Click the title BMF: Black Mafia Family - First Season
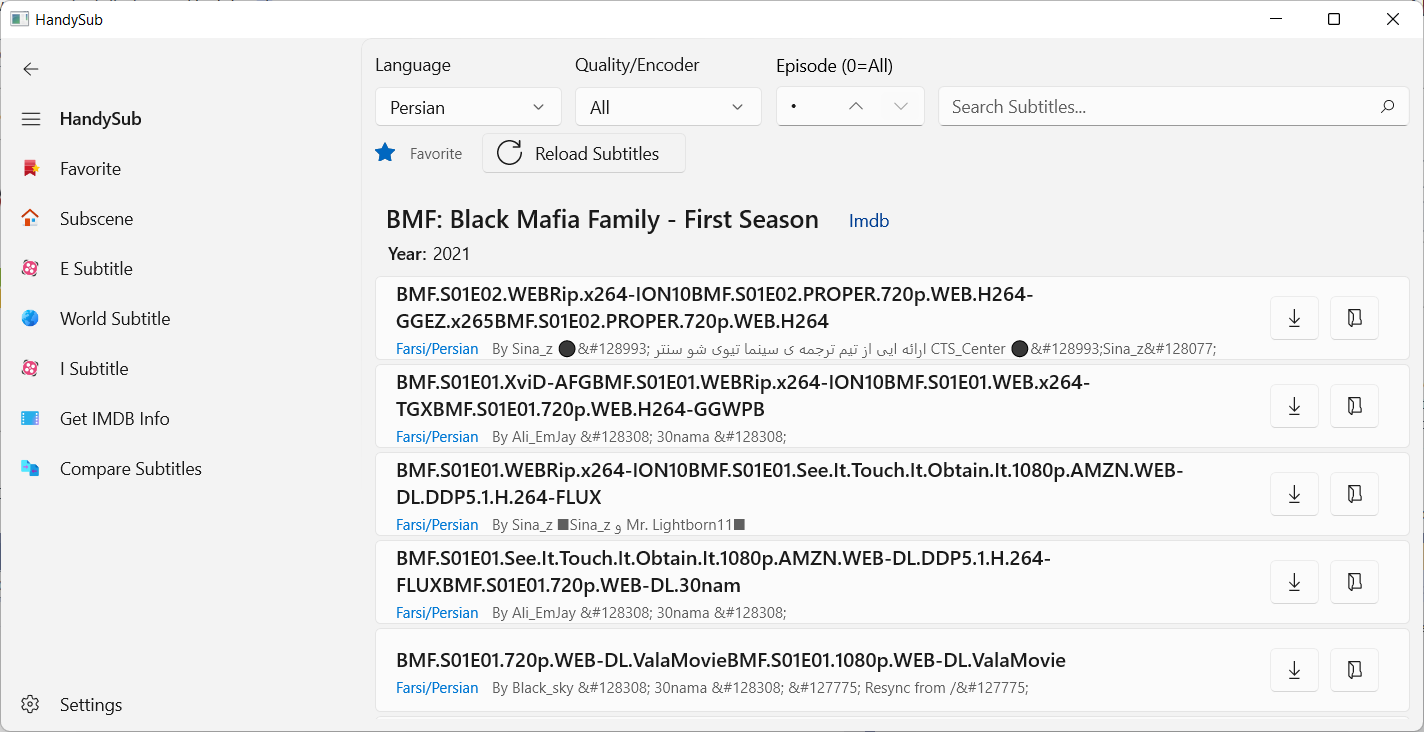1424x732 pixels. tap(602, 220)
